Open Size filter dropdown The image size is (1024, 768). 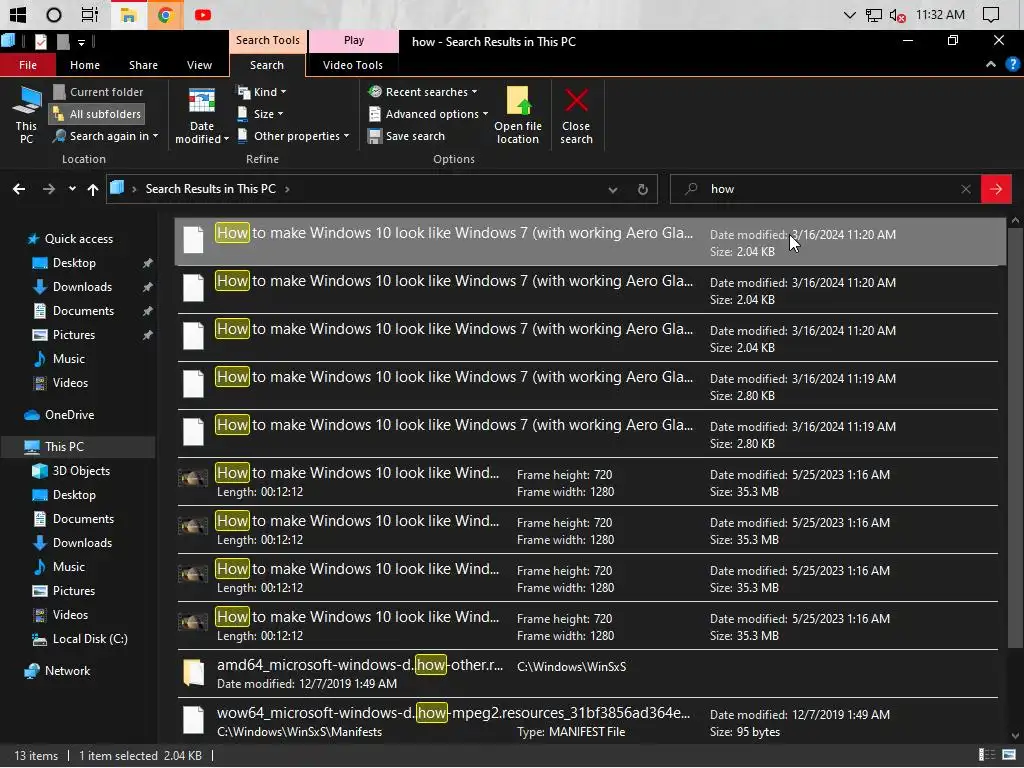260,114
